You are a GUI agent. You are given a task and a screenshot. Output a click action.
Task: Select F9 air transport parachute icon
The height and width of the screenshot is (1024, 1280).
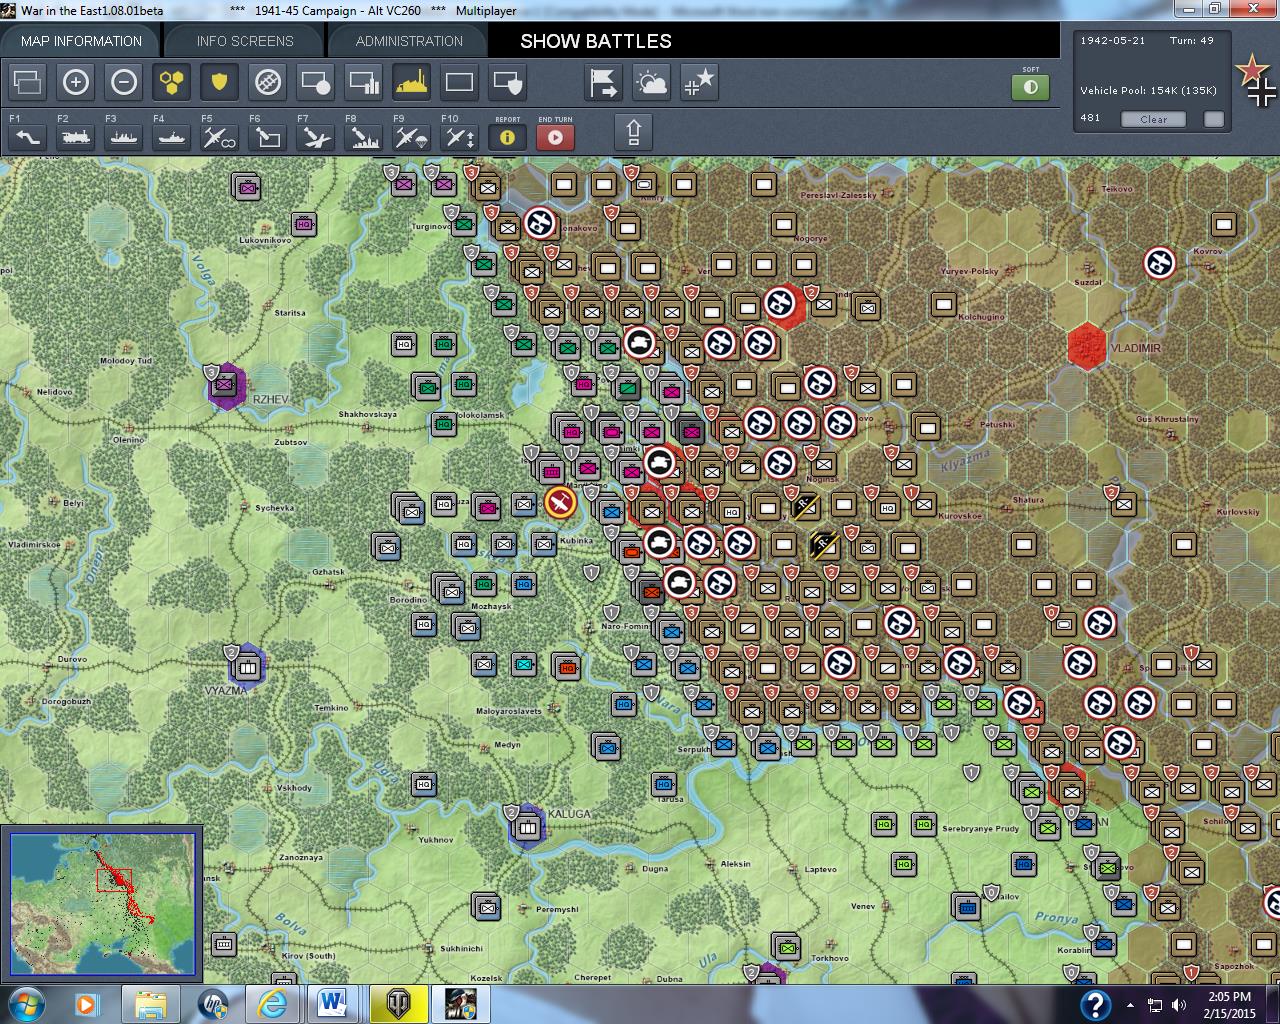412,137
